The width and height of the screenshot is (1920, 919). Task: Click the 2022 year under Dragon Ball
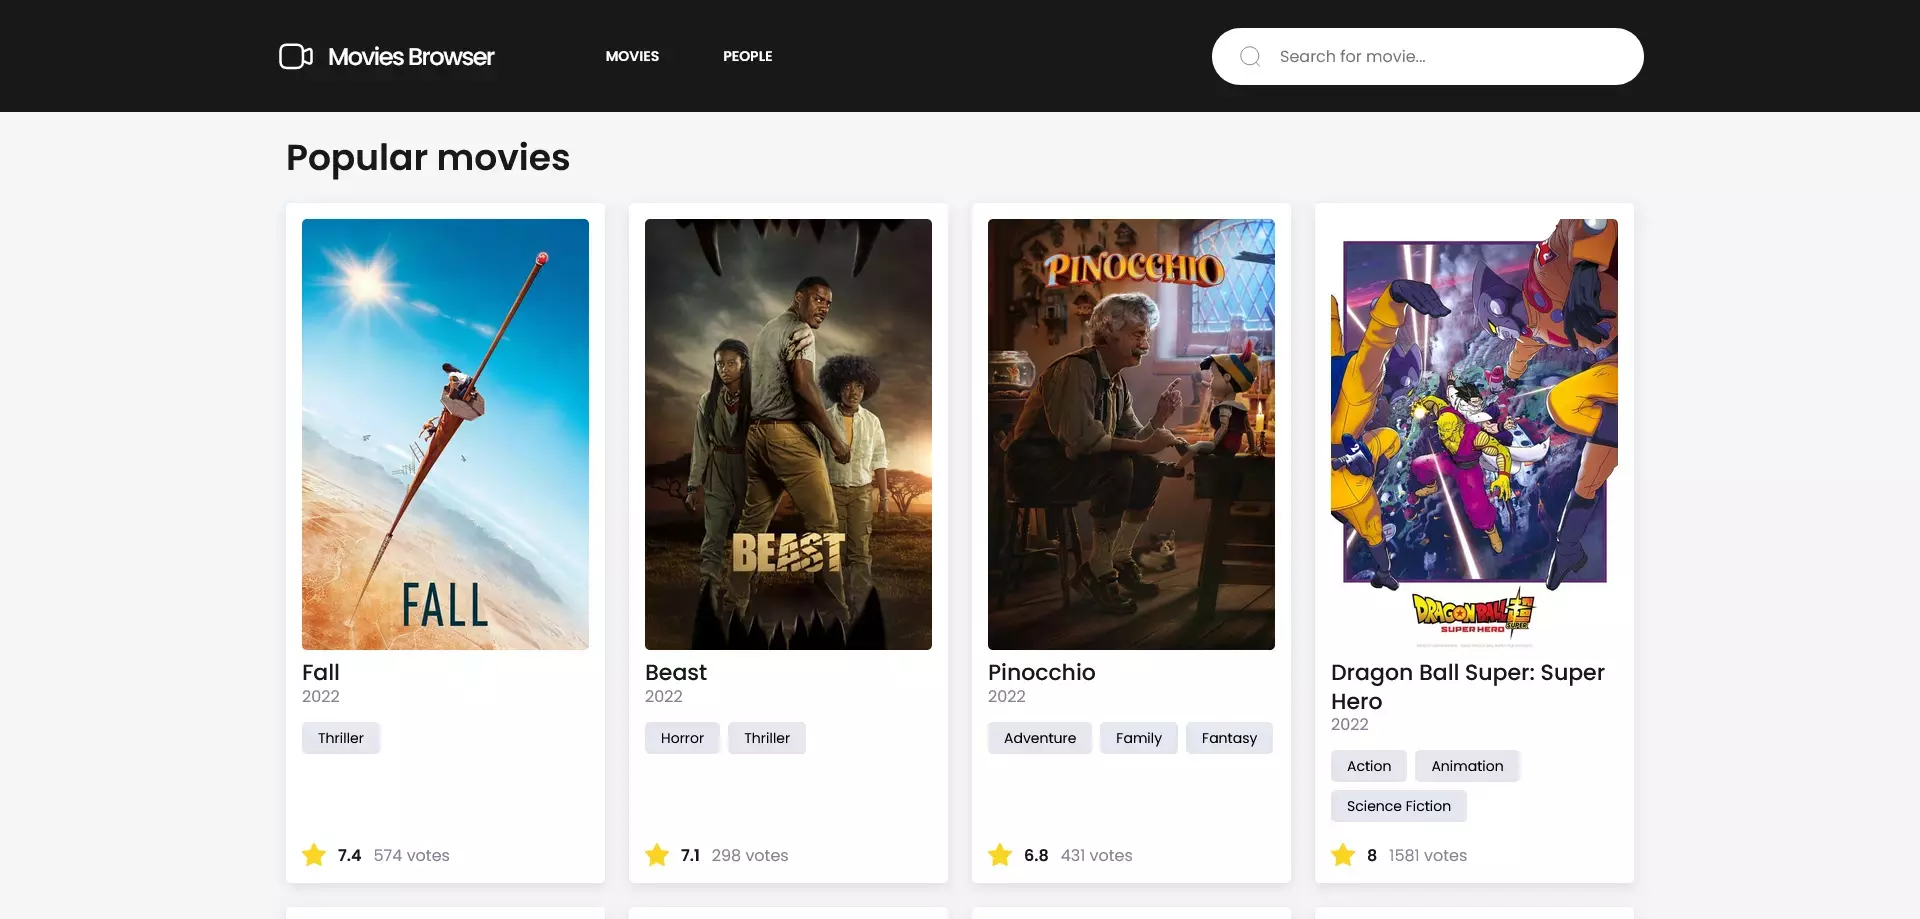[1350, 724]
